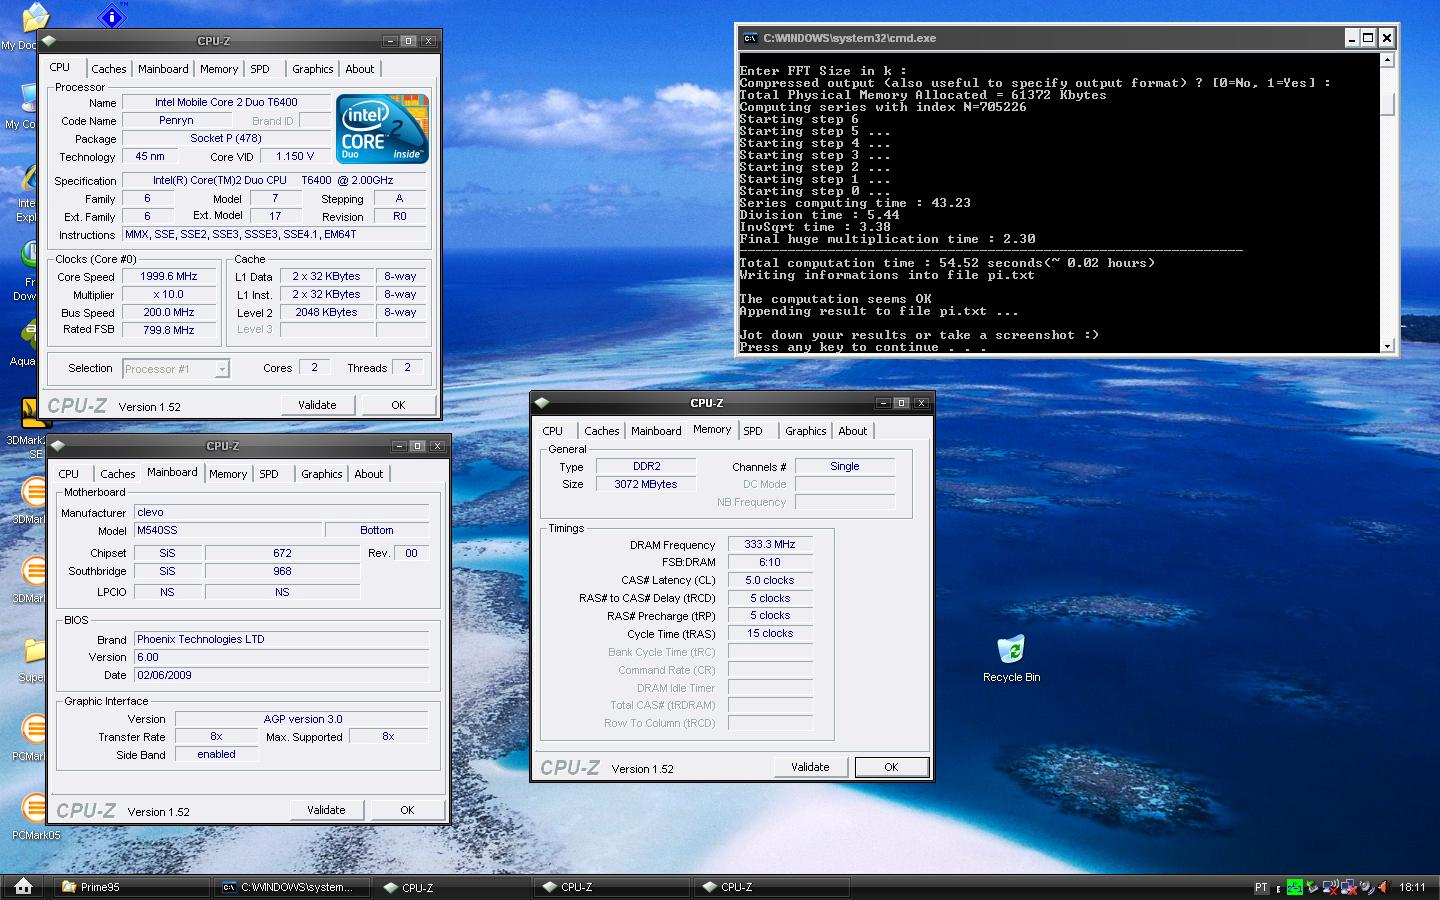The image size is (1440, 900).
Task: Click the Multiplier value x 10.0
Action: (x=169, y=295)
